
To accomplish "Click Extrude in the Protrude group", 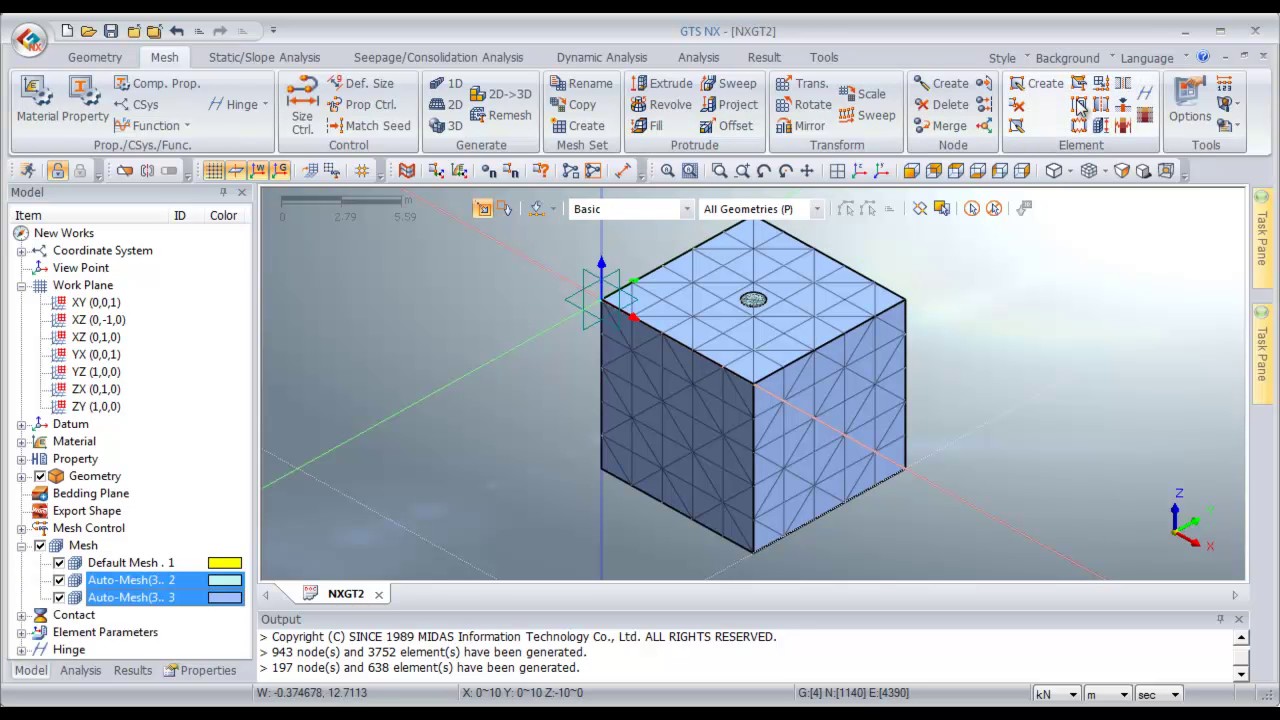I will coord(661,83).
